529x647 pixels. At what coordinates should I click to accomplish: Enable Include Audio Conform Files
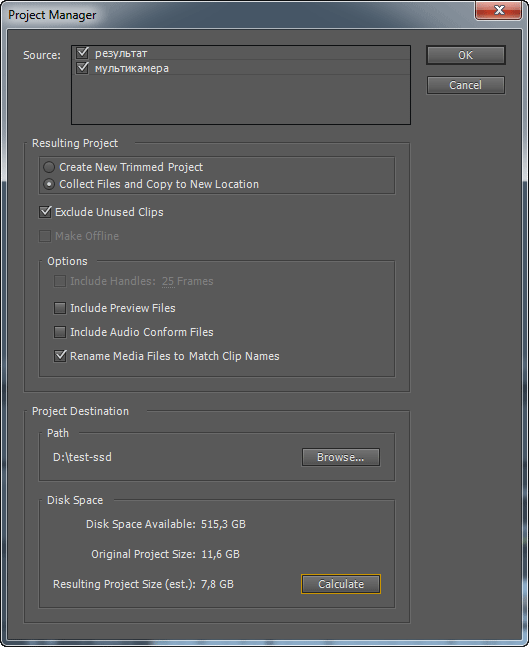point(60,332)
